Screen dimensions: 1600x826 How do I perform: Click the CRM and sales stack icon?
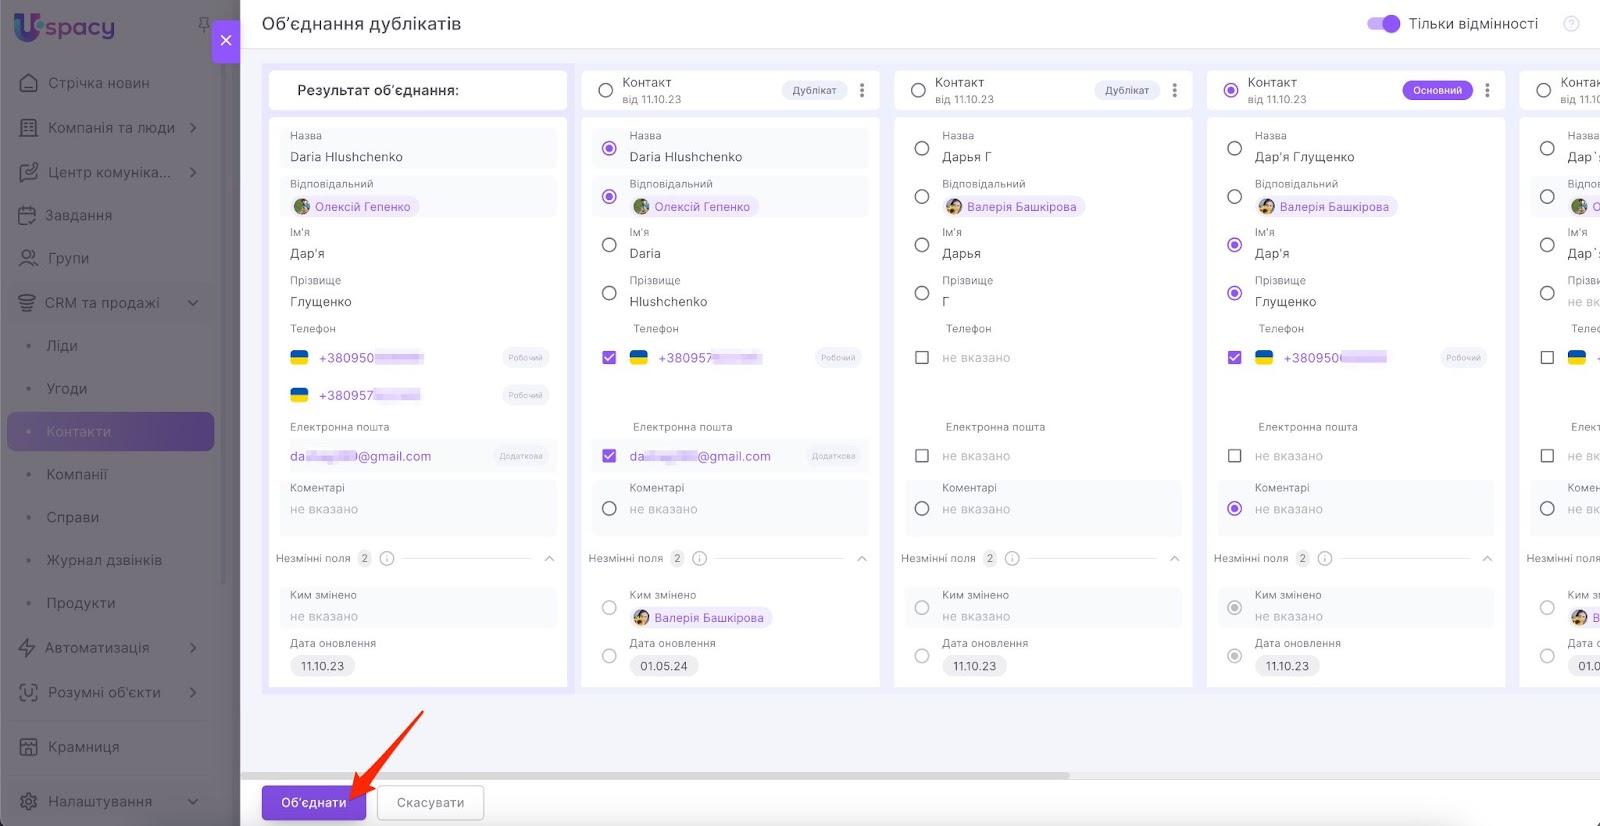point(27,303)
